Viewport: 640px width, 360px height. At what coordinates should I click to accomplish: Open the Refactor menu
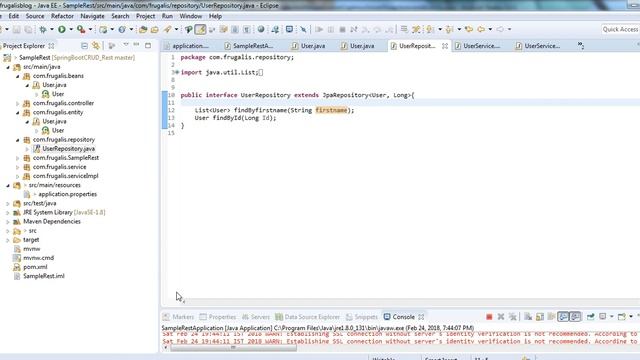[x=62, y=16]
